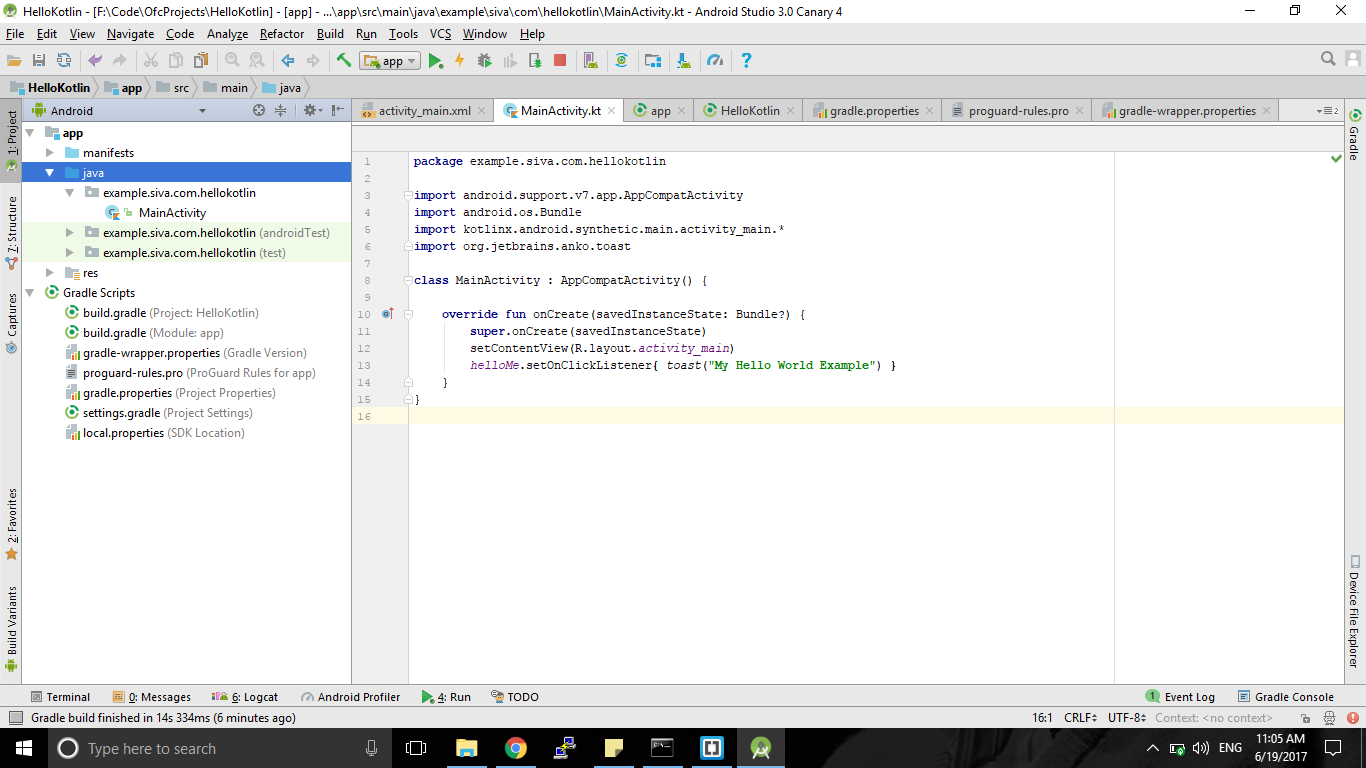This screenshot has width=1366, height=768.
Task: Toggle the Favorites side tab
Action: coord(11,523)
